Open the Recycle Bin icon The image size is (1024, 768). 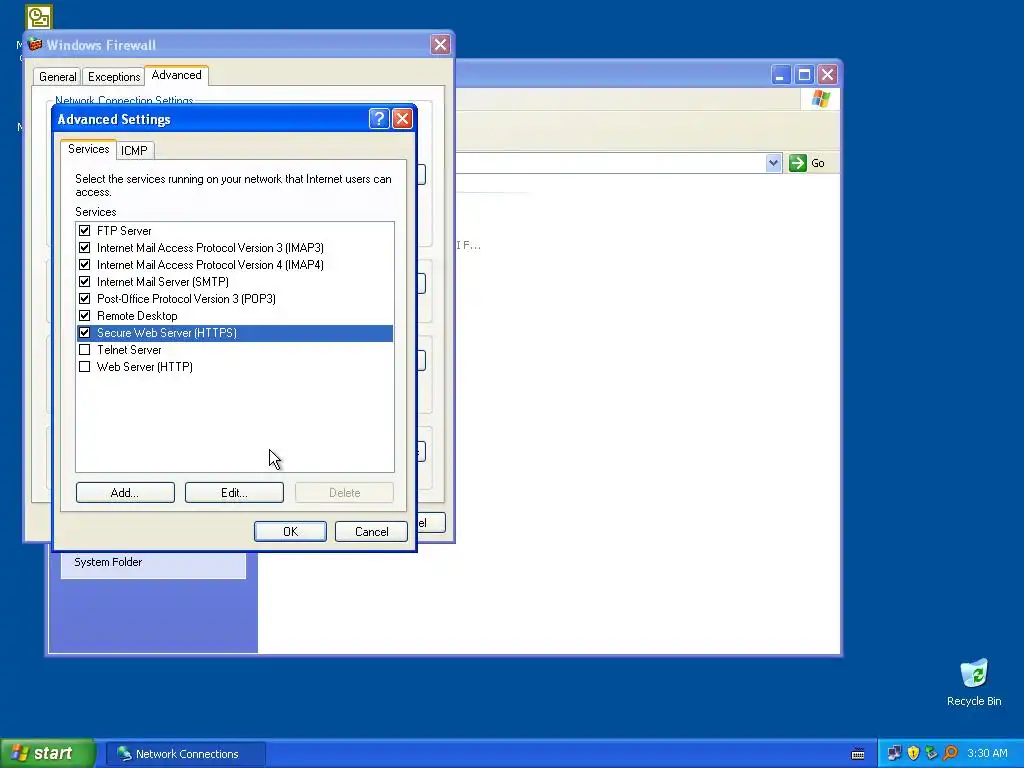[x=974, y=674]
